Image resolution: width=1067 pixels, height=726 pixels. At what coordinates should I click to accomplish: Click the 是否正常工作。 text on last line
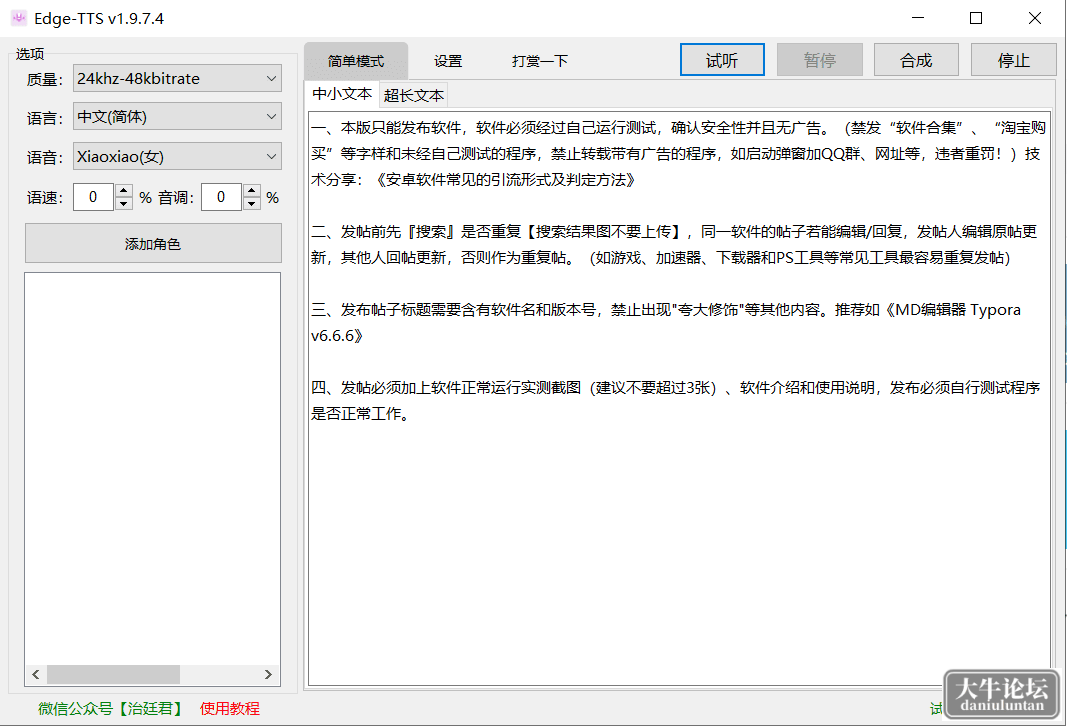click(361, 414)
